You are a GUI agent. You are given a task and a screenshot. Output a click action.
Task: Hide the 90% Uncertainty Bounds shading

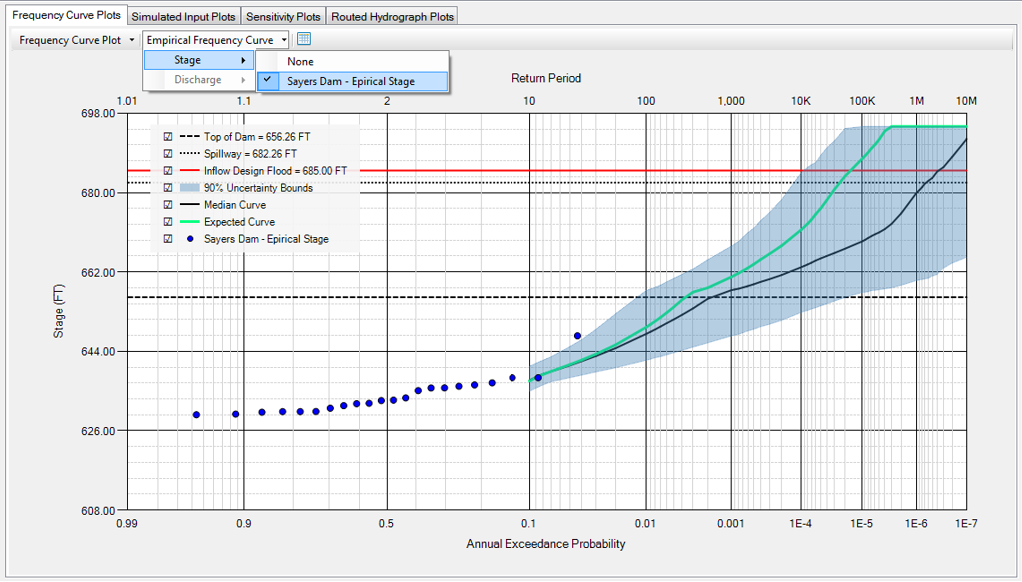(x=167, y=188)
